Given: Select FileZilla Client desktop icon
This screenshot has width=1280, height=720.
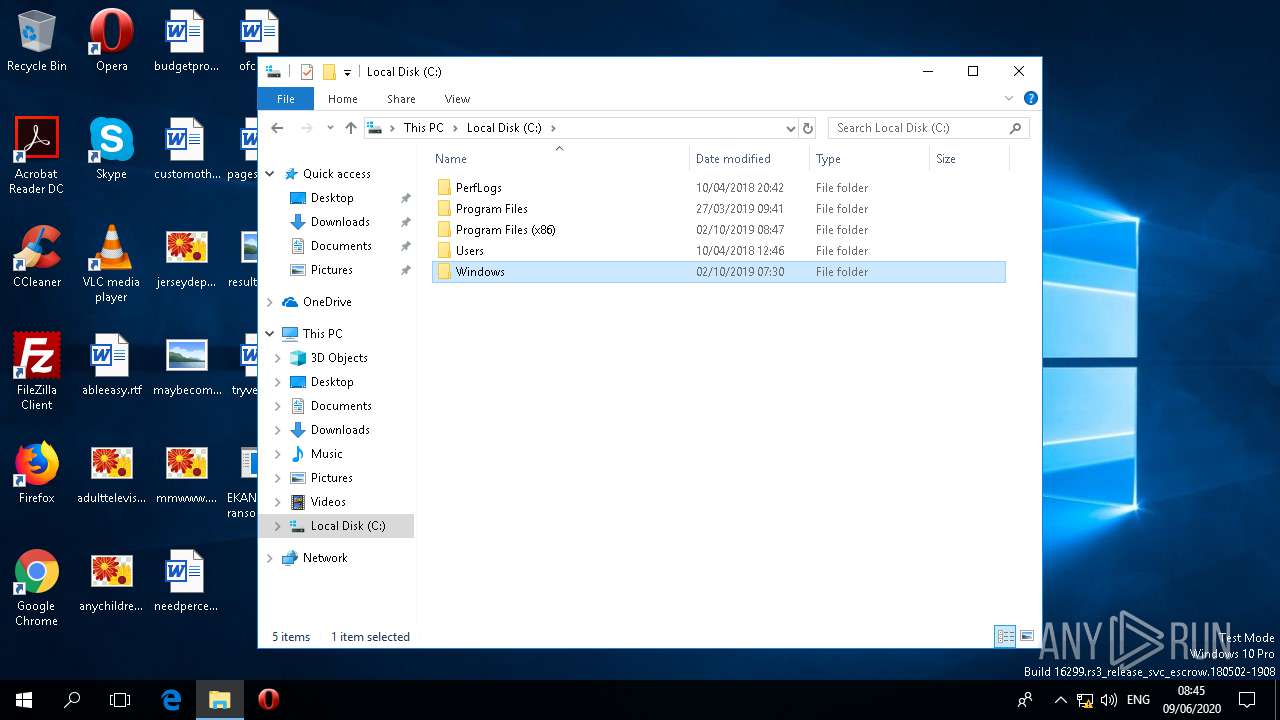Looking at the screenshot, I should tap(37, 372).
